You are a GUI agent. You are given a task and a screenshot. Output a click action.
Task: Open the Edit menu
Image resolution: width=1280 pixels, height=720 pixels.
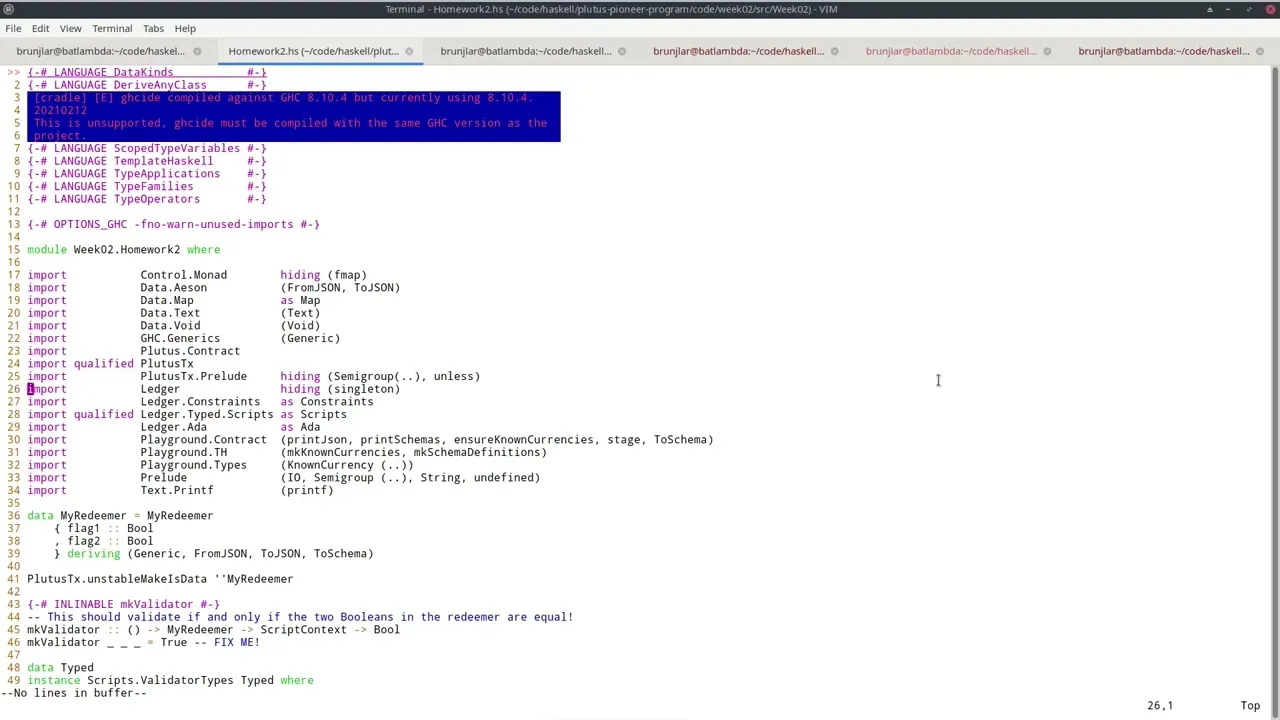(x=40, y=28)
